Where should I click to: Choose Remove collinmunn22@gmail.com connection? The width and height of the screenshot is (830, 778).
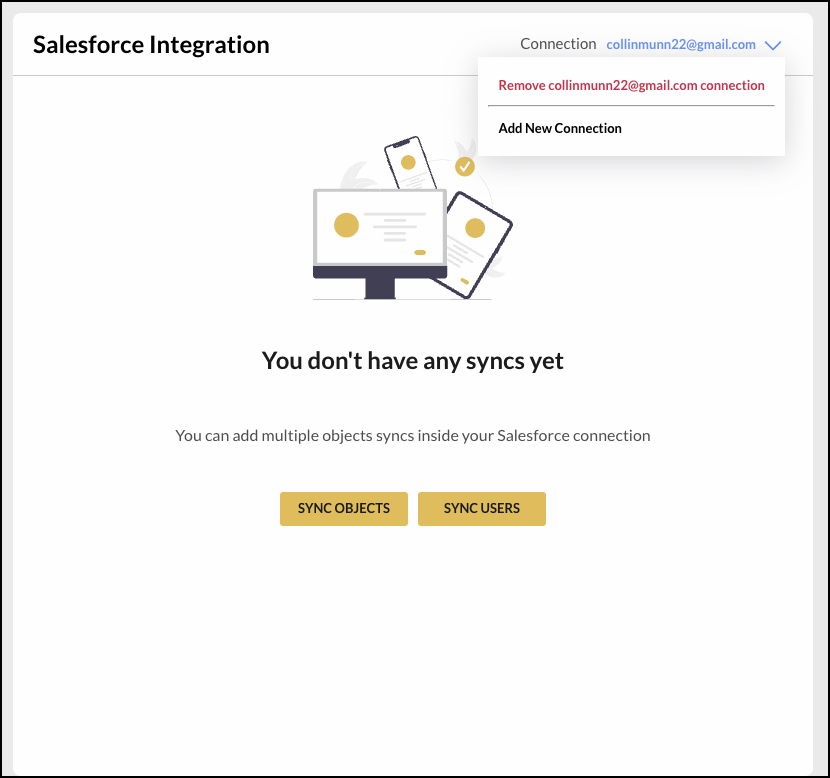(631, 85)
